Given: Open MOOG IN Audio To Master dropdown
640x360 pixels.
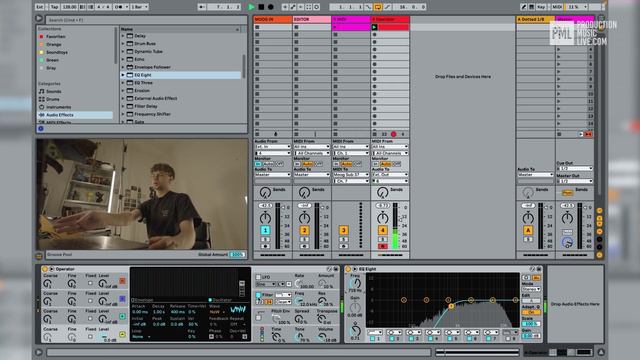Looking at the screenshot, I should pos(273,175).
